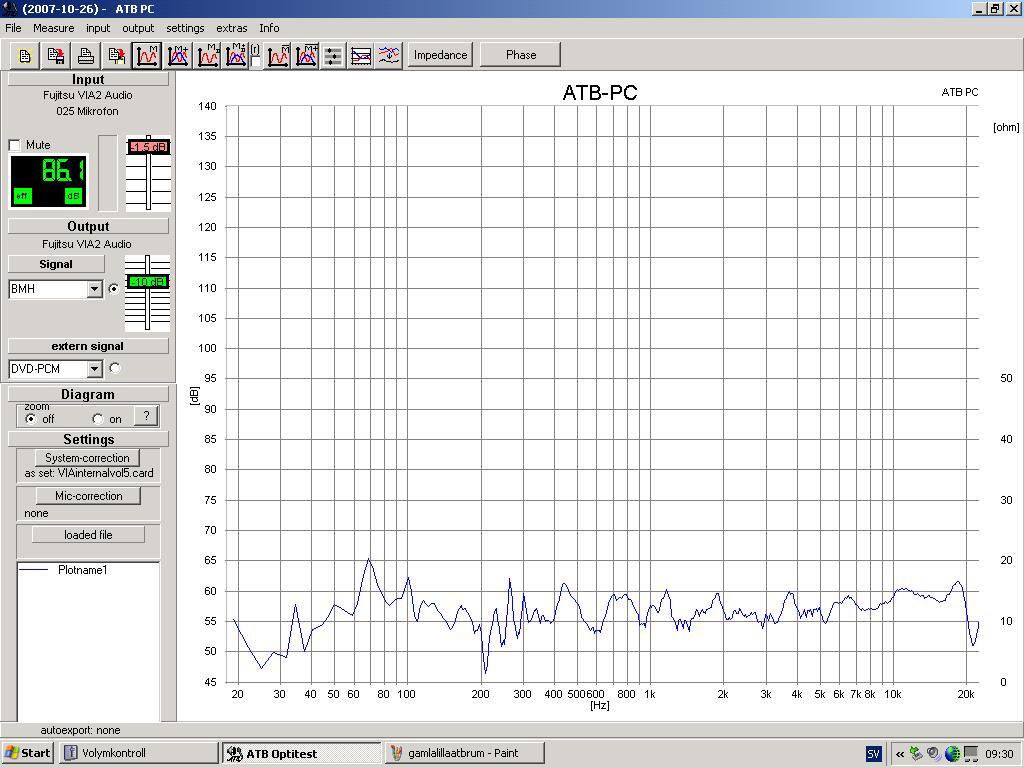Screen dimensions: 1024x768
Task: Click the new document icon in toolbar
Action: pos(25,56)
